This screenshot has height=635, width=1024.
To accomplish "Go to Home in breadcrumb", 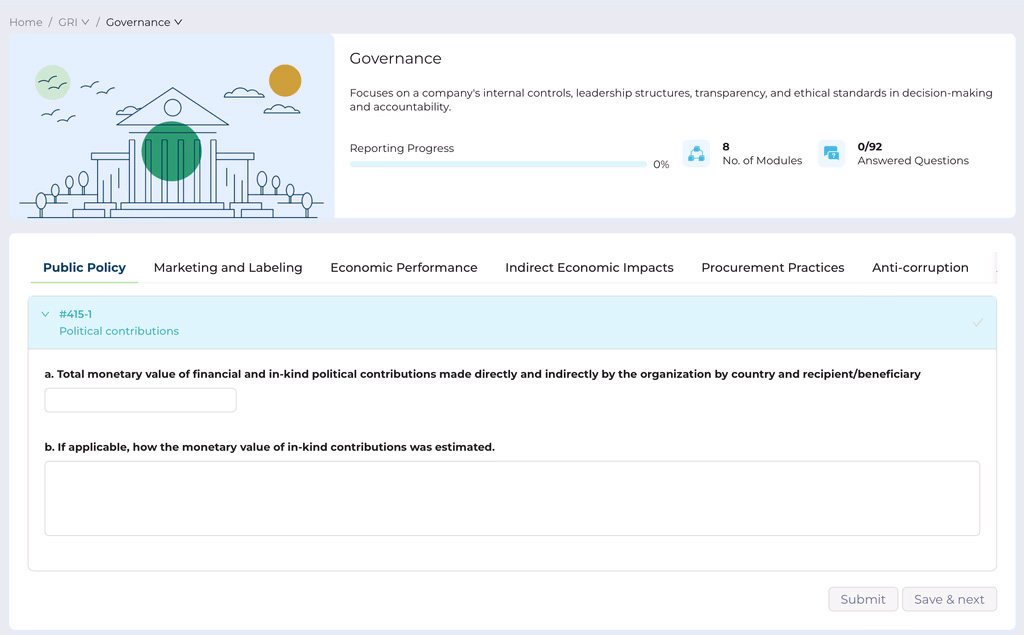I will tap(26, 22).
